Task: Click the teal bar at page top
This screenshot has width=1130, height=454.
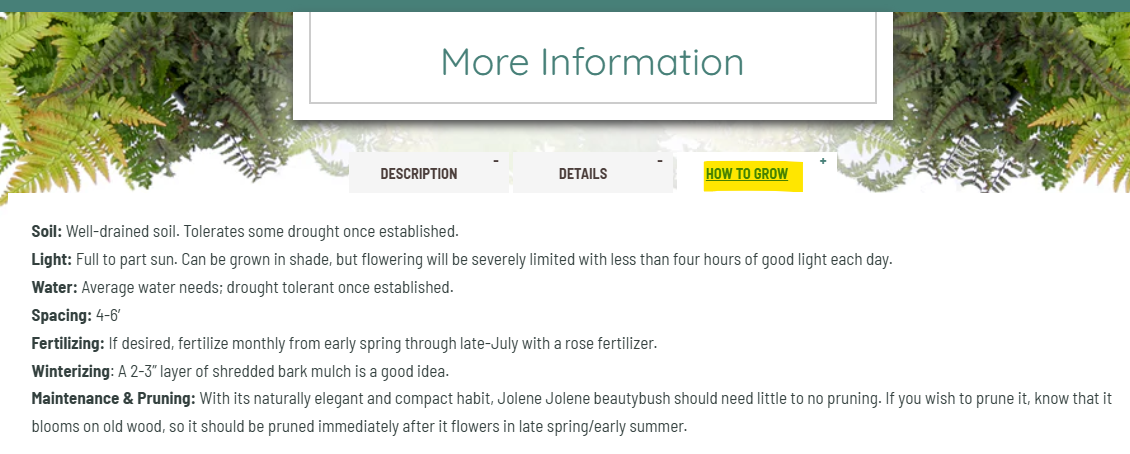Action: point(565,6)
